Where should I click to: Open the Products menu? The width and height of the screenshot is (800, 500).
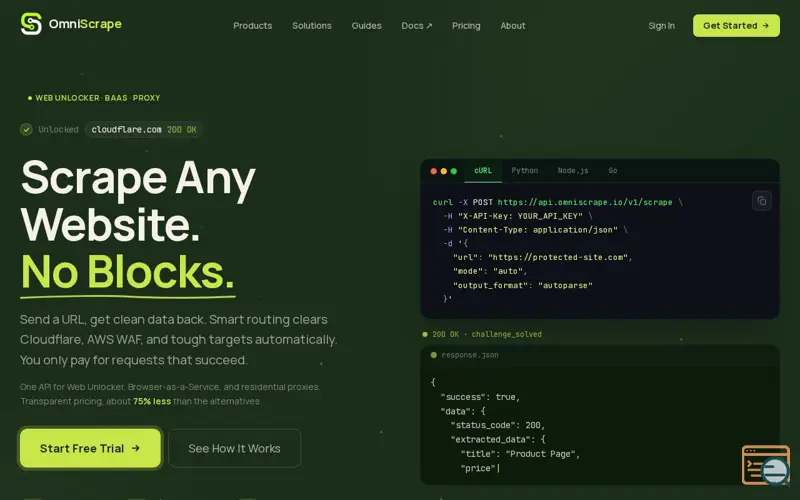tap(253, 26)
